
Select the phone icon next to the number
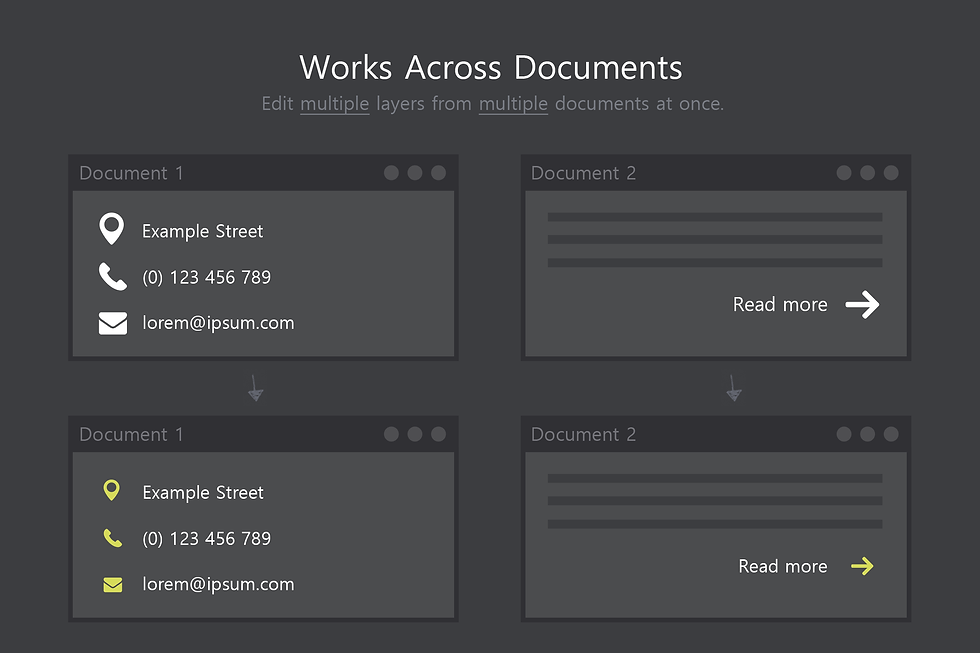click(x=112, y=276)
